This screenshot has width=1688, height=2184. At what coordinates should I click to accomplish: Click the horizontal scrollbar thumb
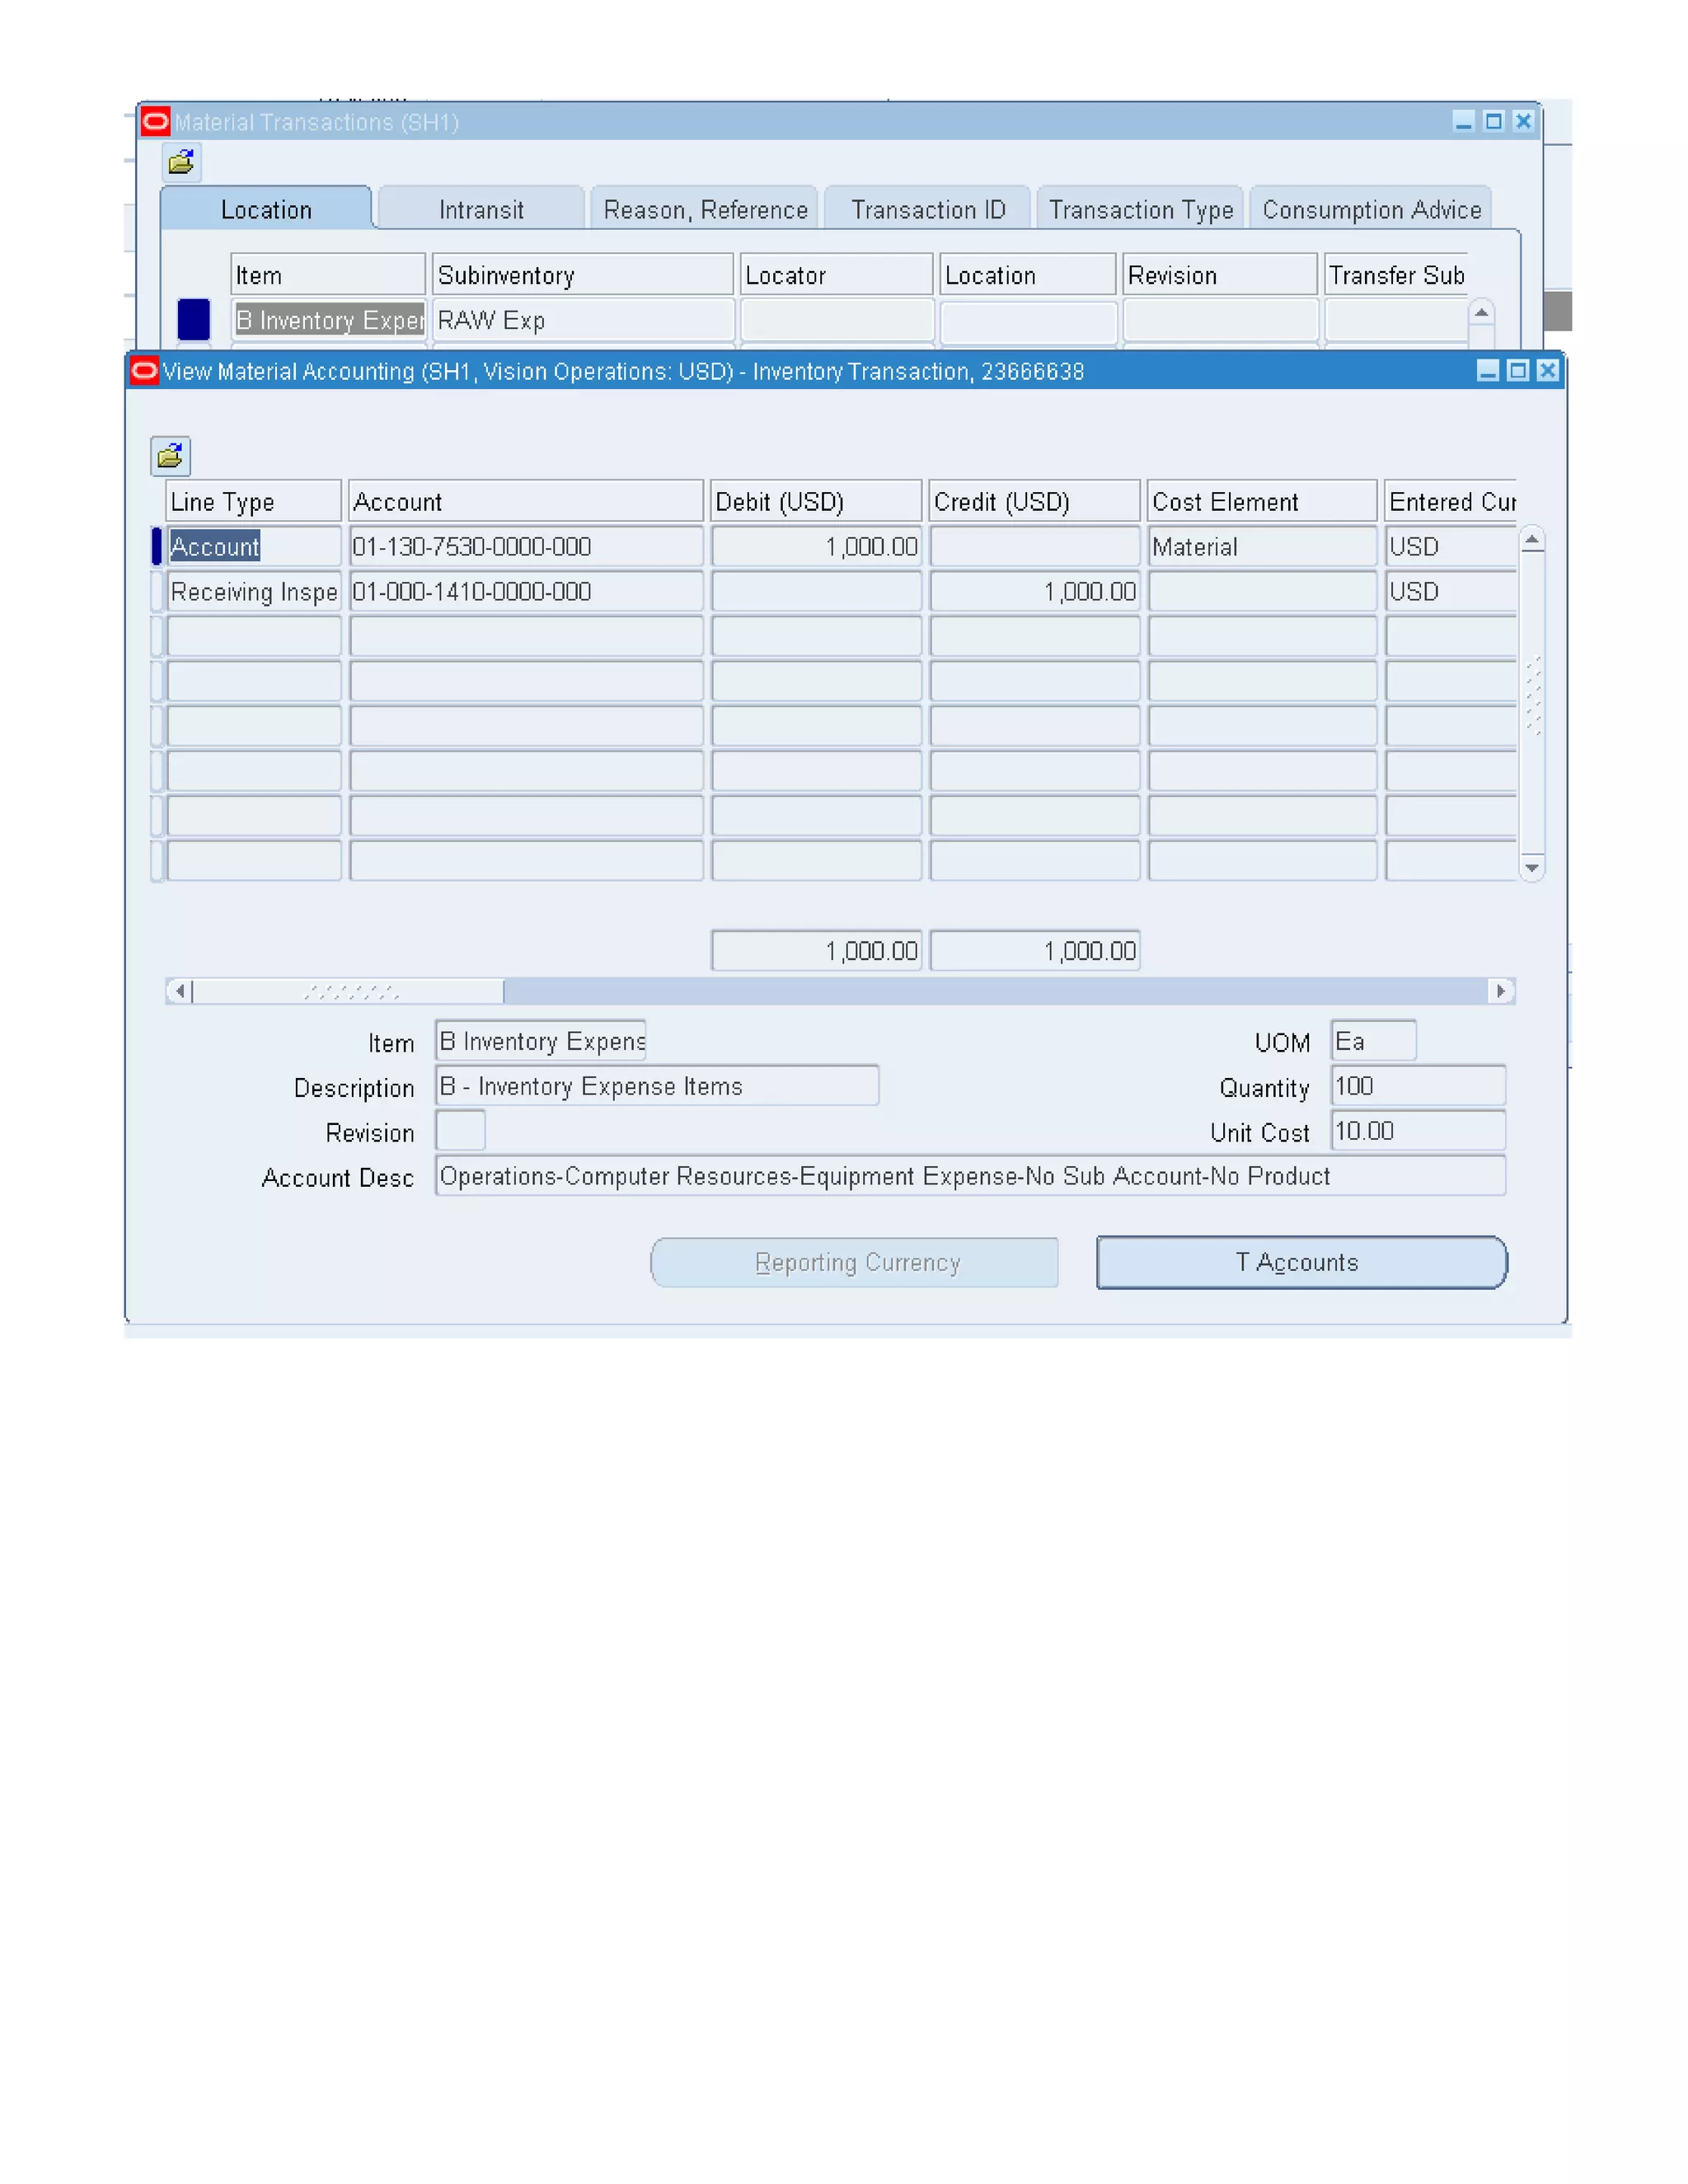pyautogui.click(x=349, y=991)
